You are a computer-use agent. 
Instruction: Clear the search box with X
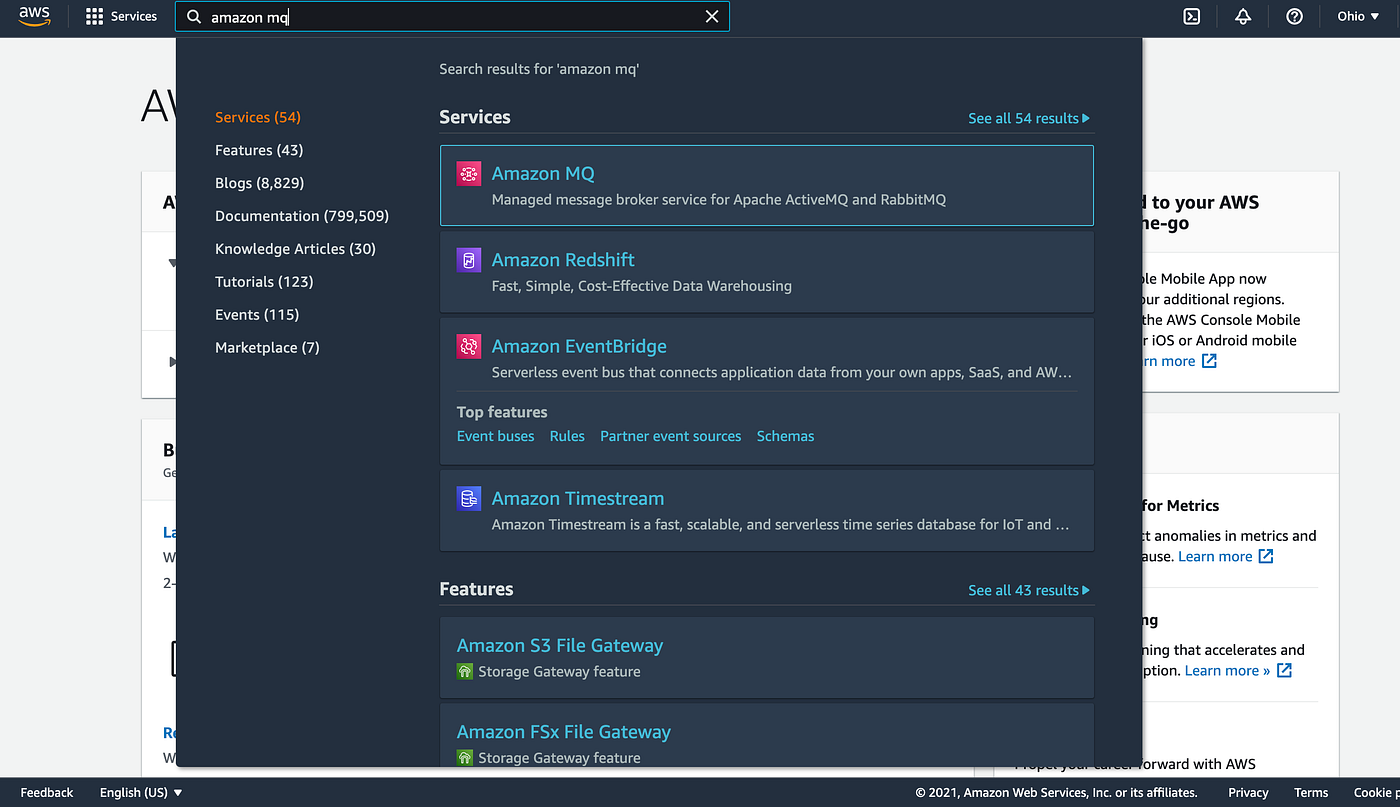point(712,17)
